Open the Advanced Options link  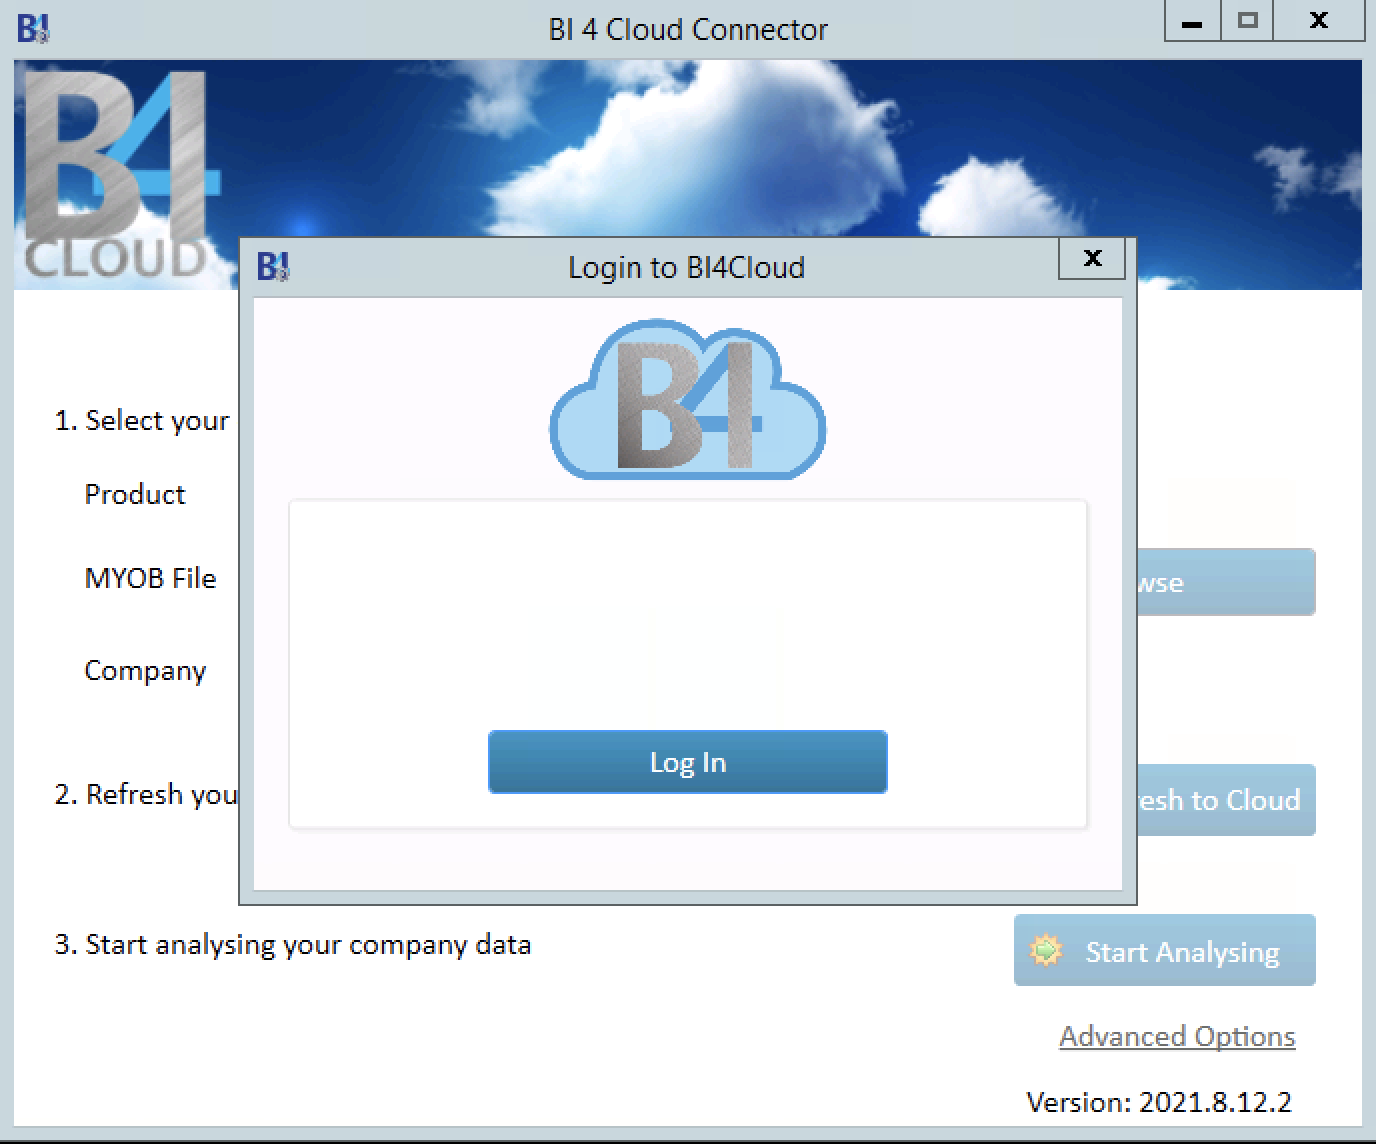(x=1177, y=1036)
